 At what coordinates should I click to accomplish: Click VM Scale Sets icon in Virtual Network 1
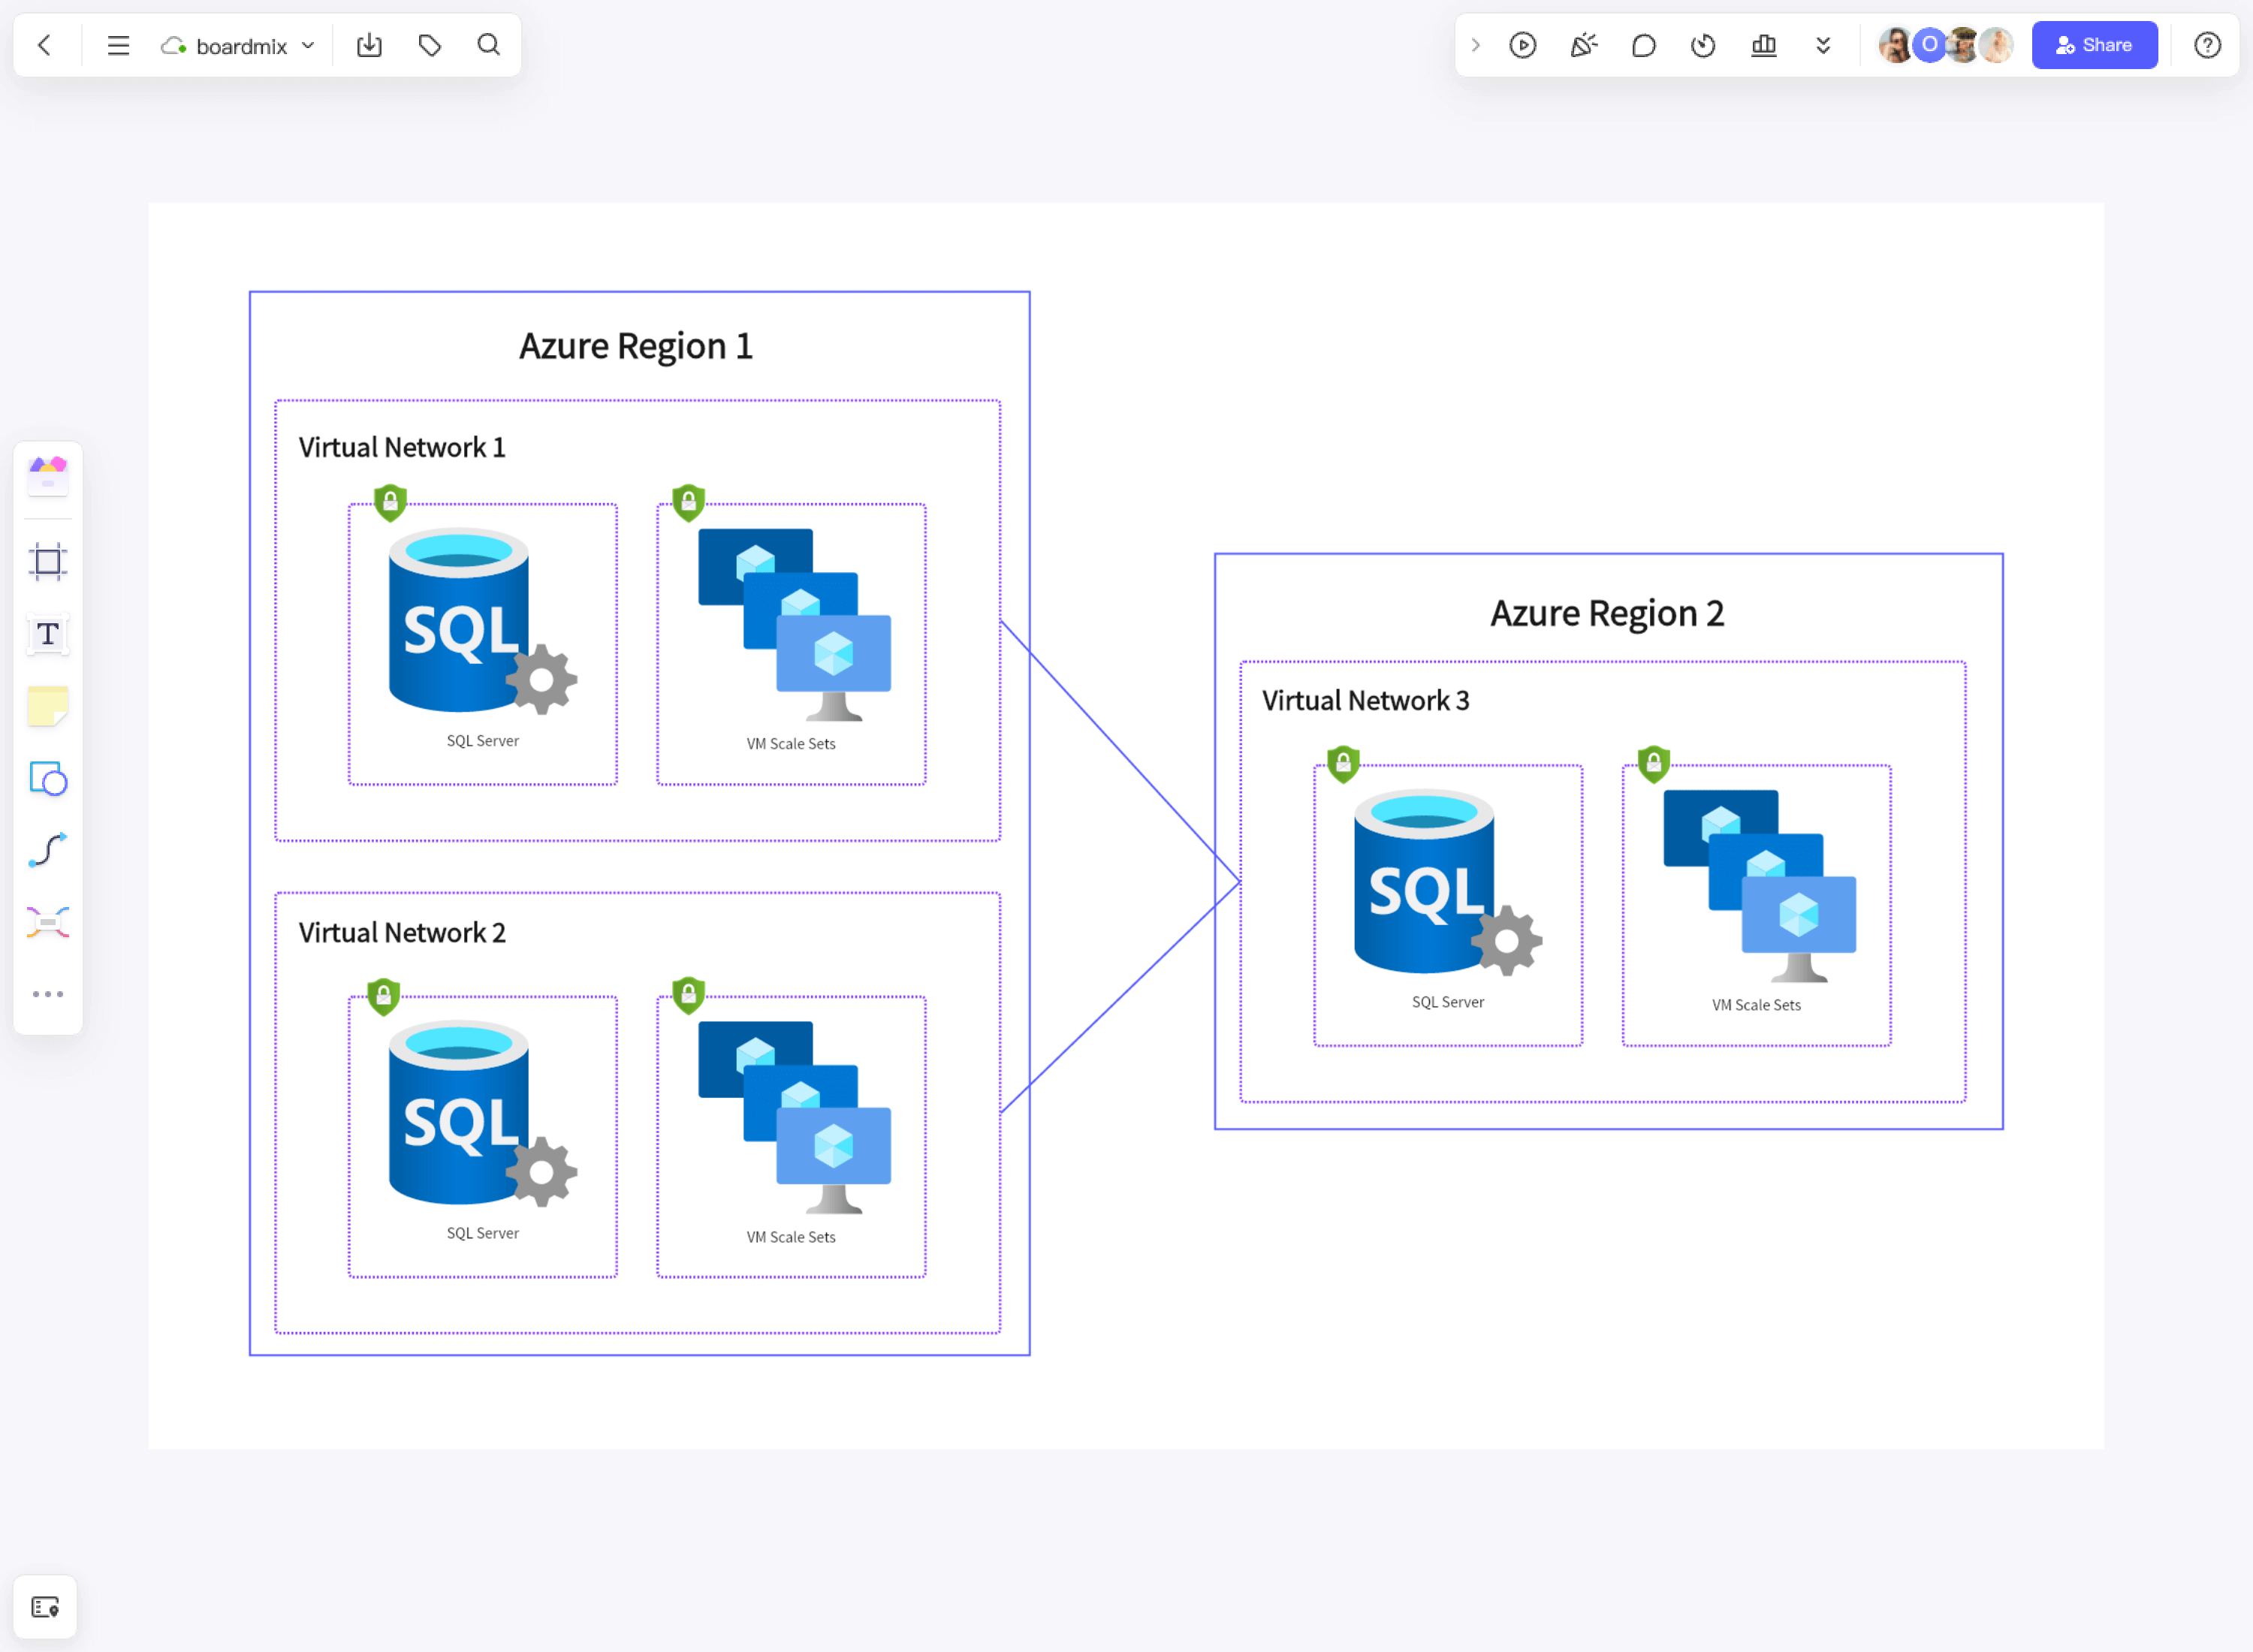coord(794,625)
